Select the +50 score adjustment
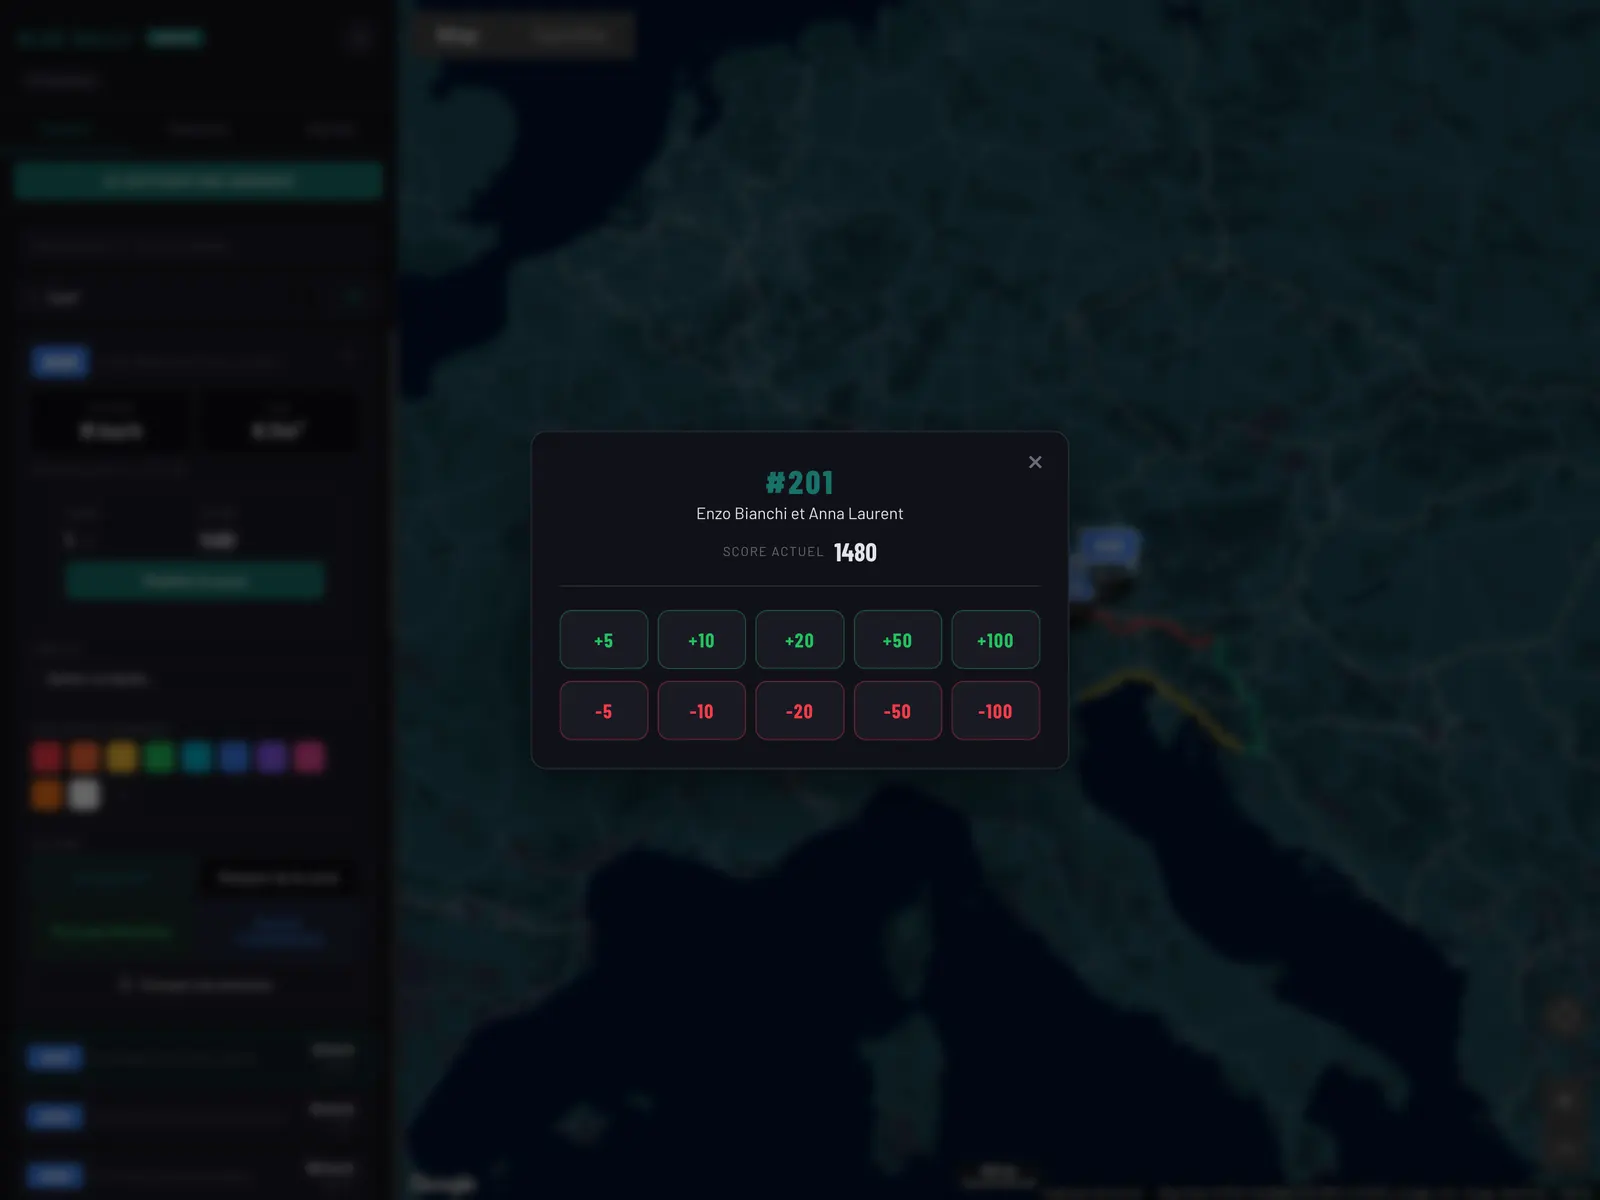Image resolution: width=1600 pixels, height=1200 pixels. point(897,640)
